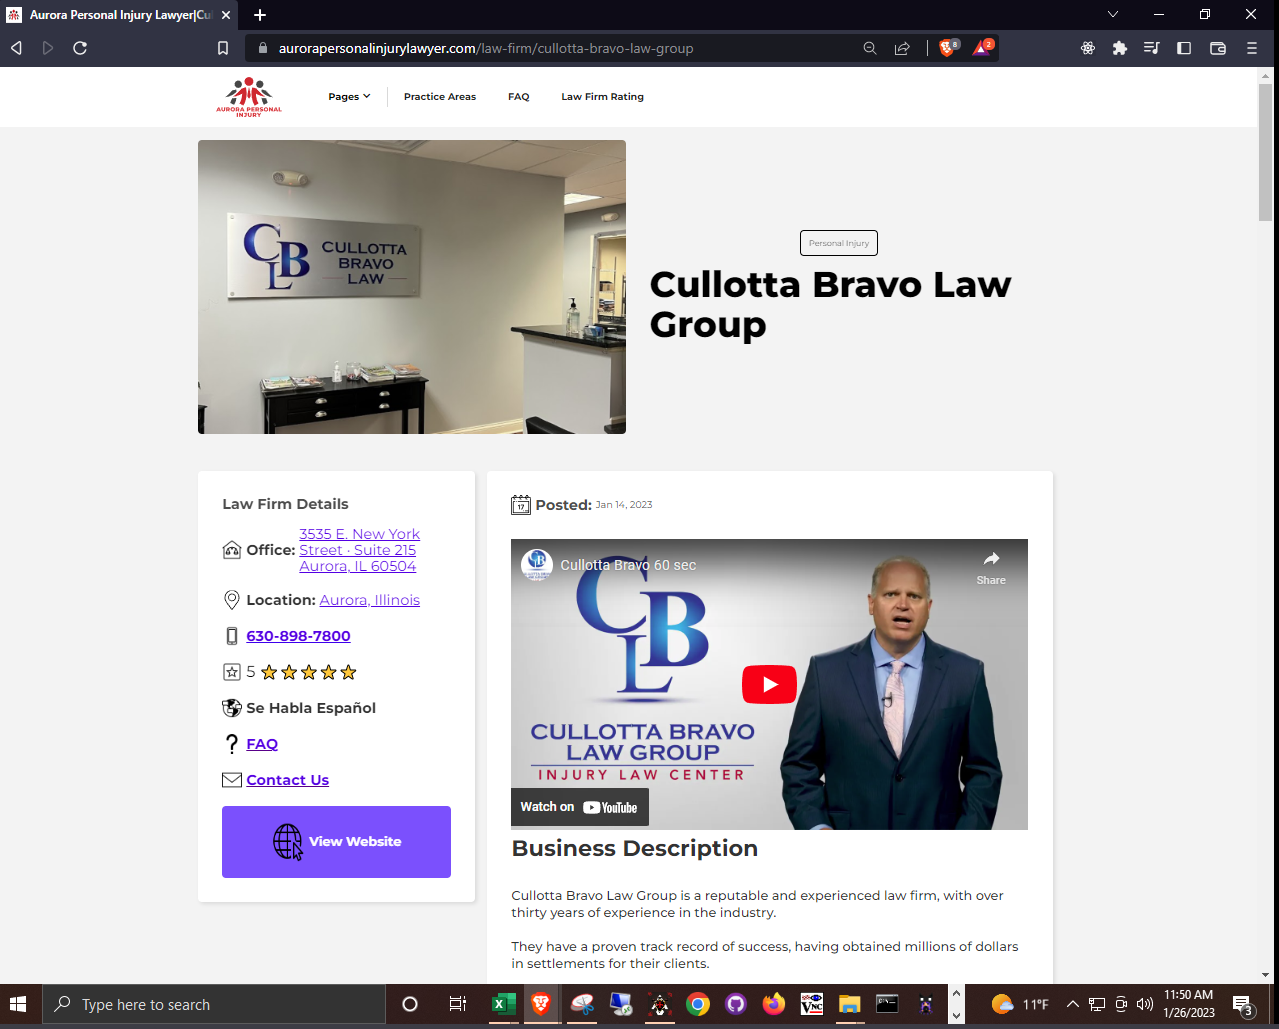Click the scroll-down arrow of the page scrollbar

point(1266,975)
